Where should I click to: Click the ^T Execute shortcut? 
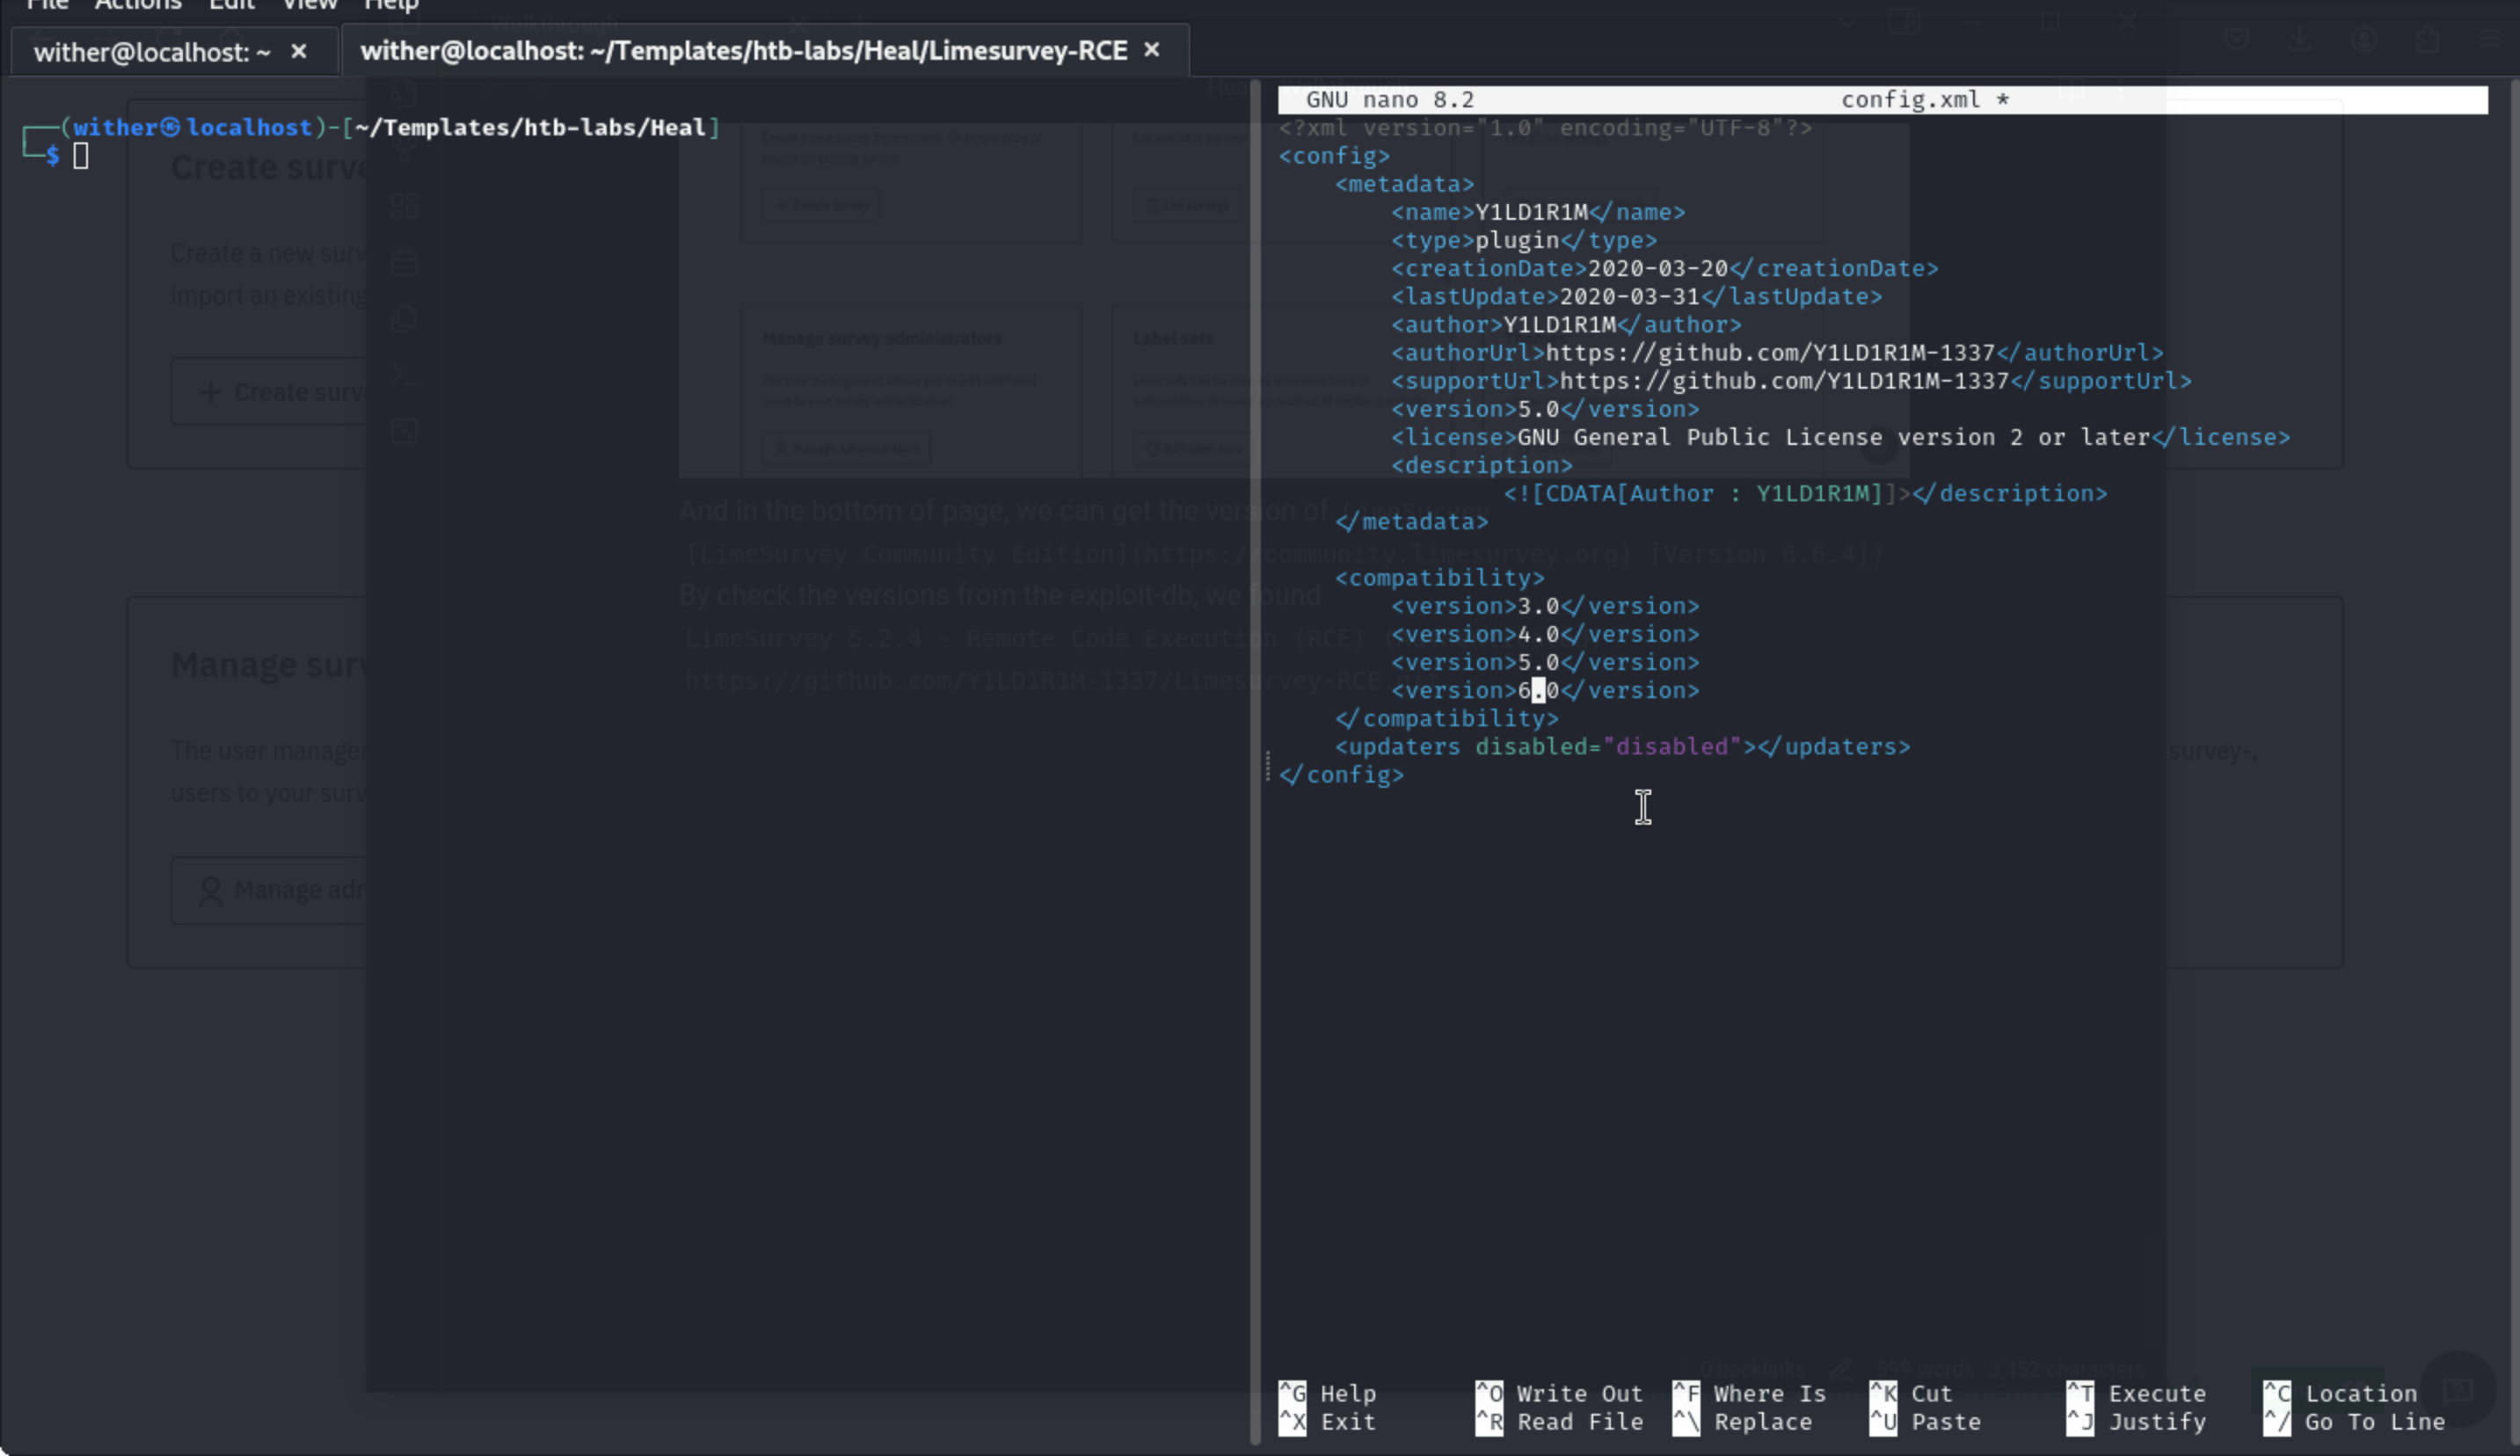pyautogui.click(x=2136, y=1393)
